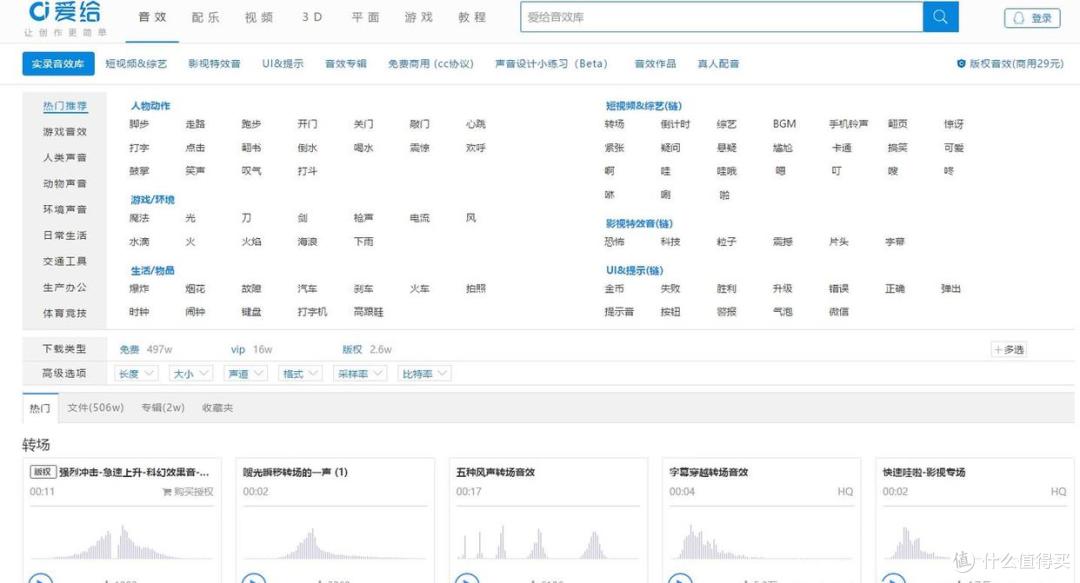The image size is (1080, 583).
Task: Click the 爱给 site logo
Action: pos(65,18)
